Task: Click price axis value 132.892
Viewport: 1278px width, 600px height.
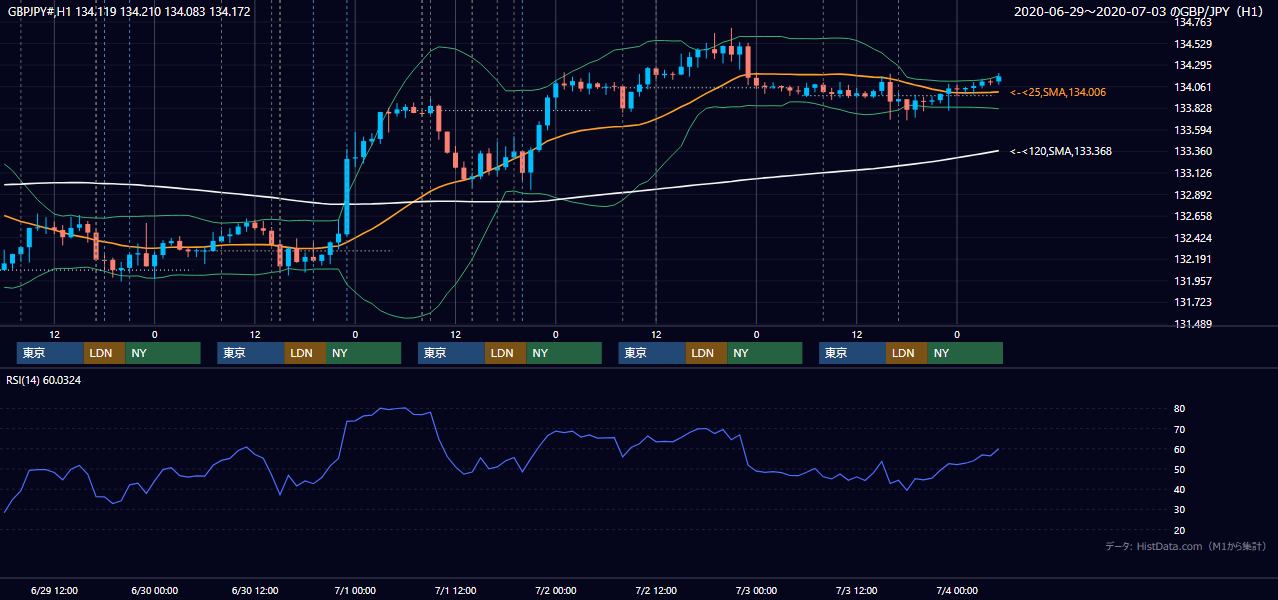Action: pos(1193,195)
